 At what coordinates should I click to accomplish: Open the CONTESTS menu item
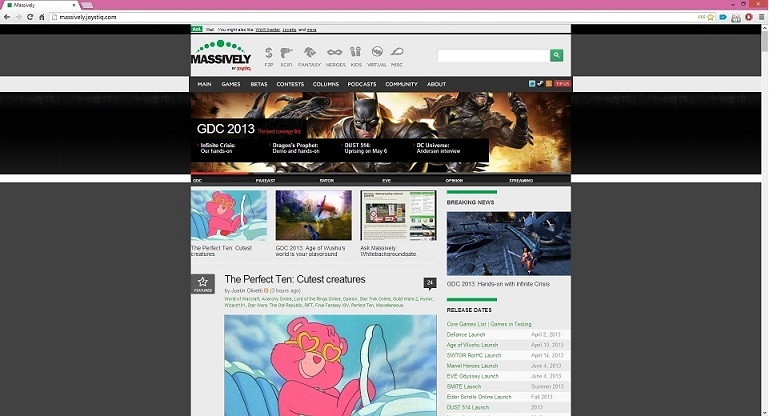pyautogui.click(x=290, y=84)
